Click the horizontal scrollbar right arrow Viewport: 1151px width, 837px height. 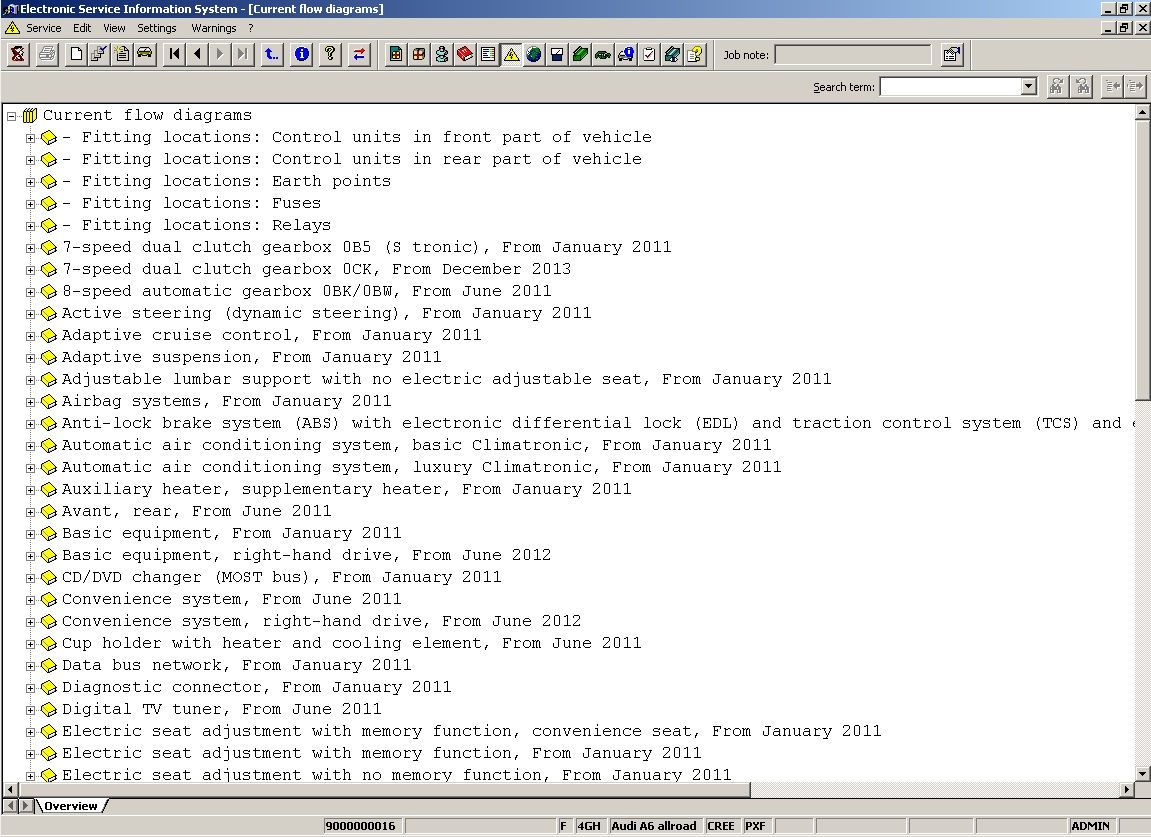1127,789
